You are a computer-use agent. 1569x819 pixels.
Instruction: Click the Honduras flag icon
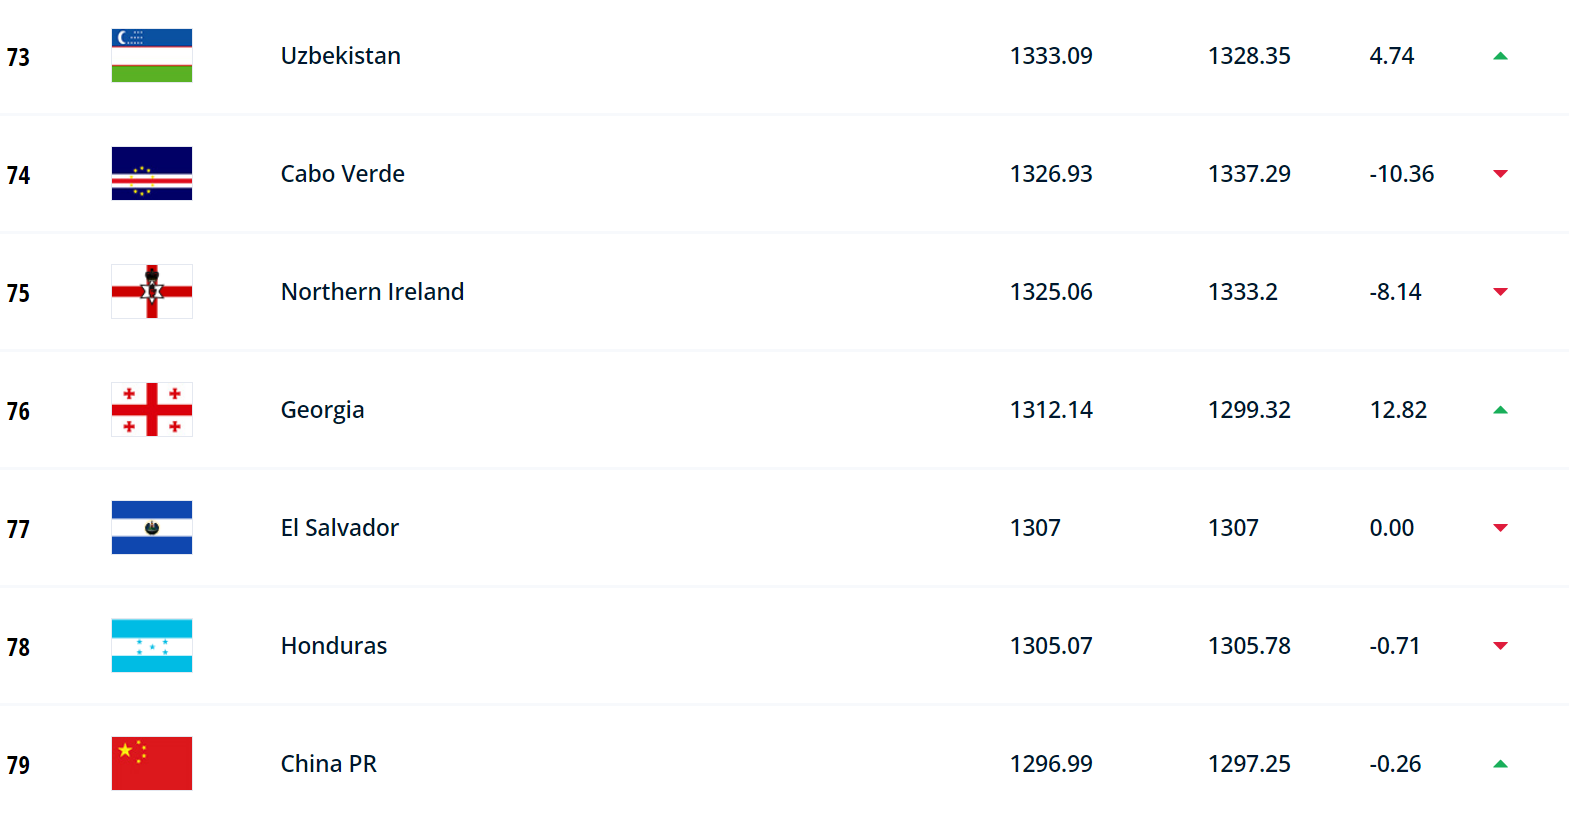pos(152,646)
